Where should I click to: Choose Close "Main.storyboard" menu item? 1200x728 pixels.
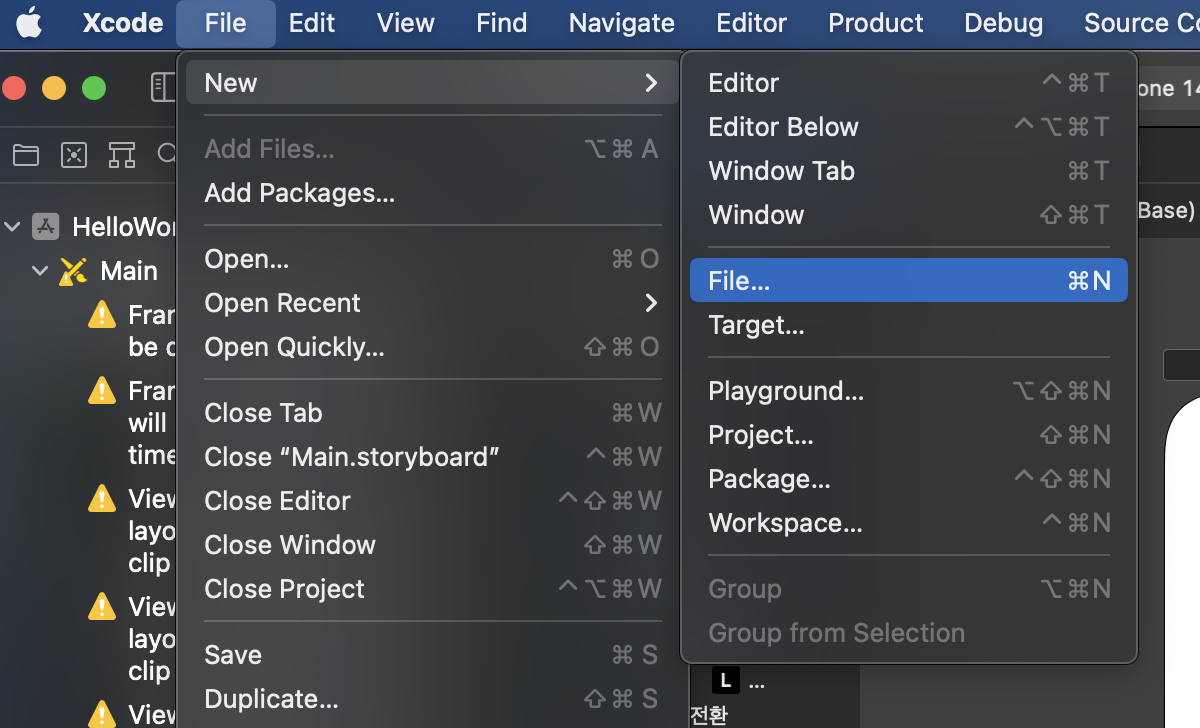(x=433, y=457)
